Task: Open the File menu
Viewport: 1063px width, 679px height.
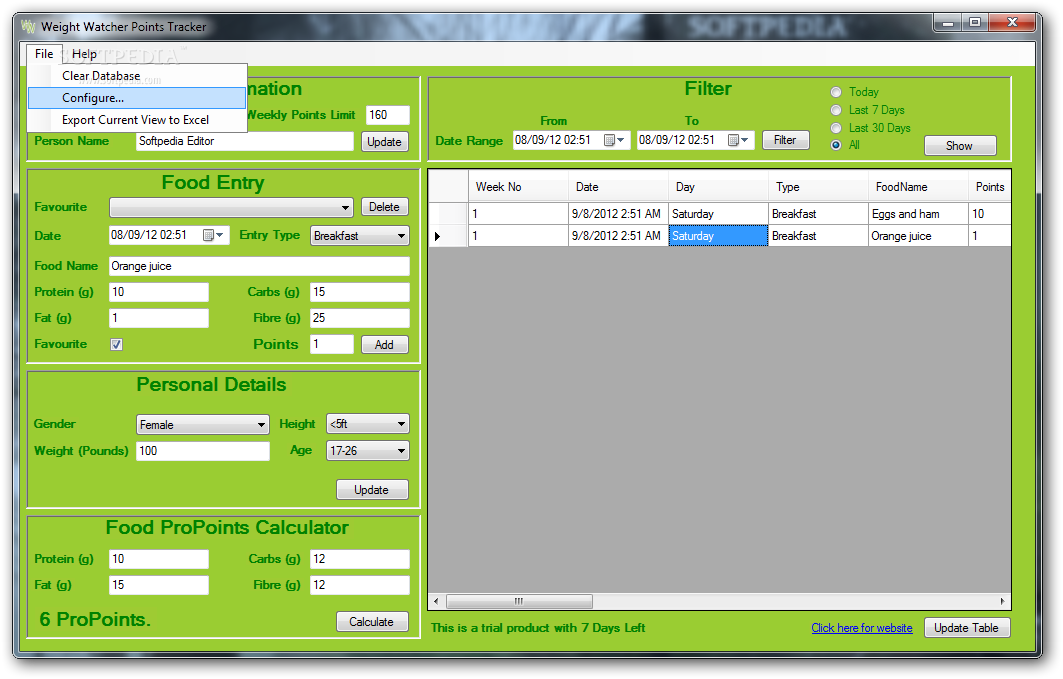Action: tap(44, 54)
